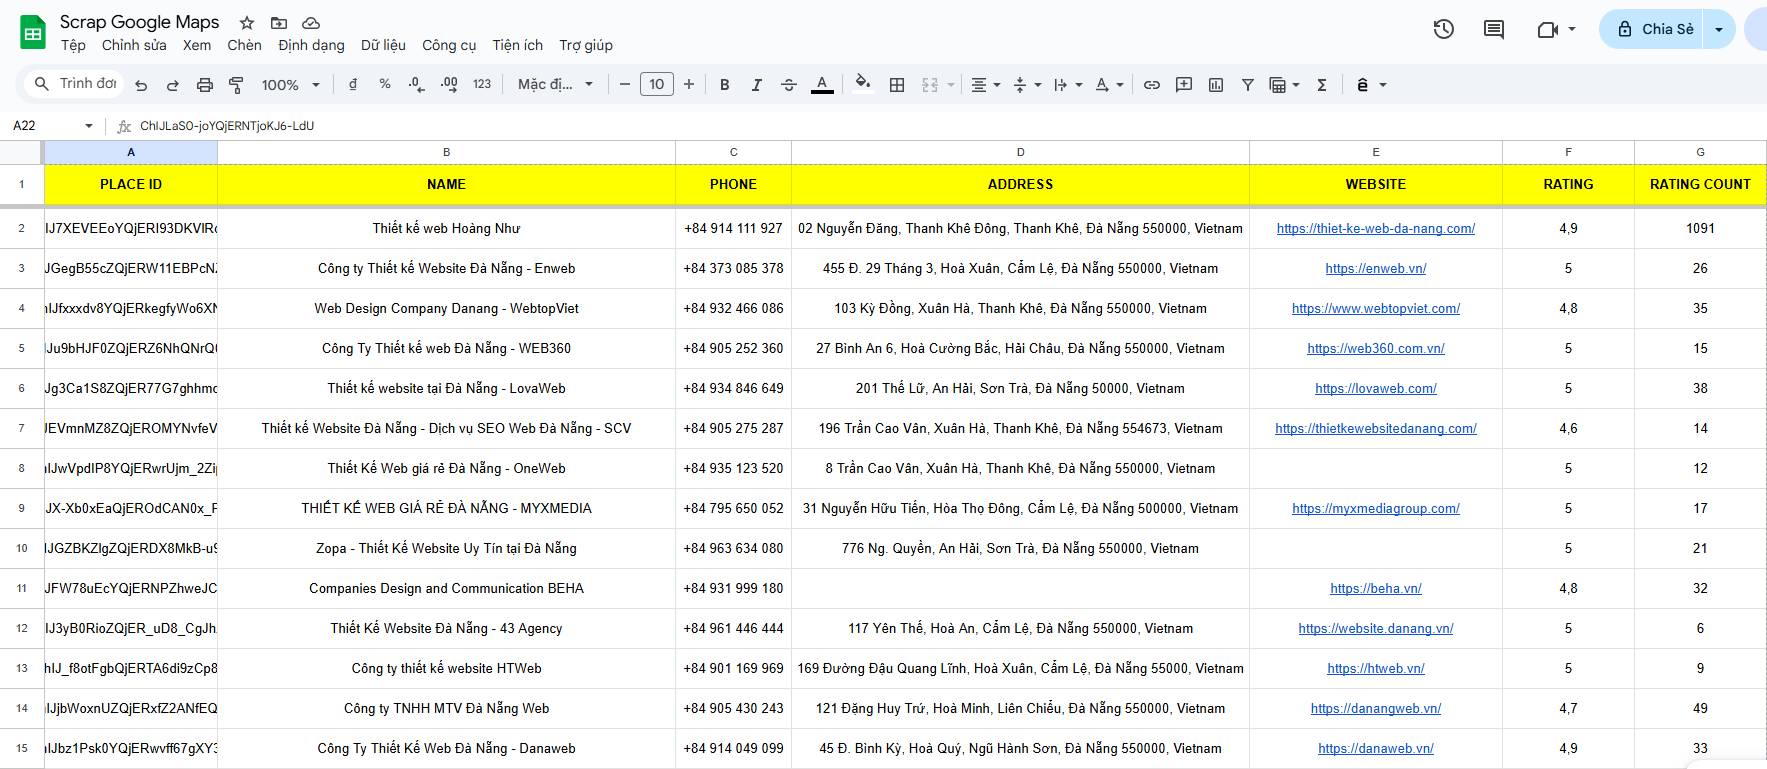Open the Chèn menu
Image resolution: width=1767 pixels, height=769 pixels.
[x=244, y=45]
